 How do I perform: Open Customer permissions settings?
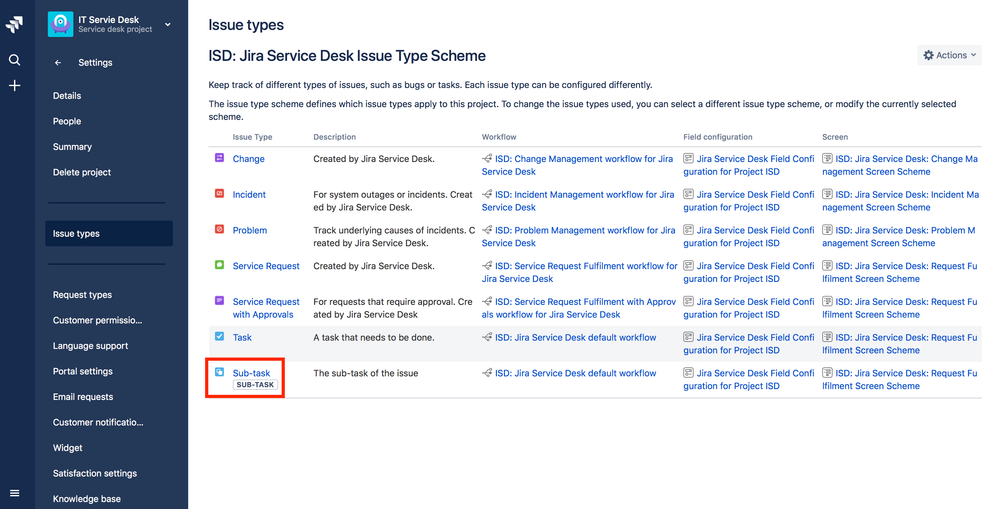(x=97, y=320)
